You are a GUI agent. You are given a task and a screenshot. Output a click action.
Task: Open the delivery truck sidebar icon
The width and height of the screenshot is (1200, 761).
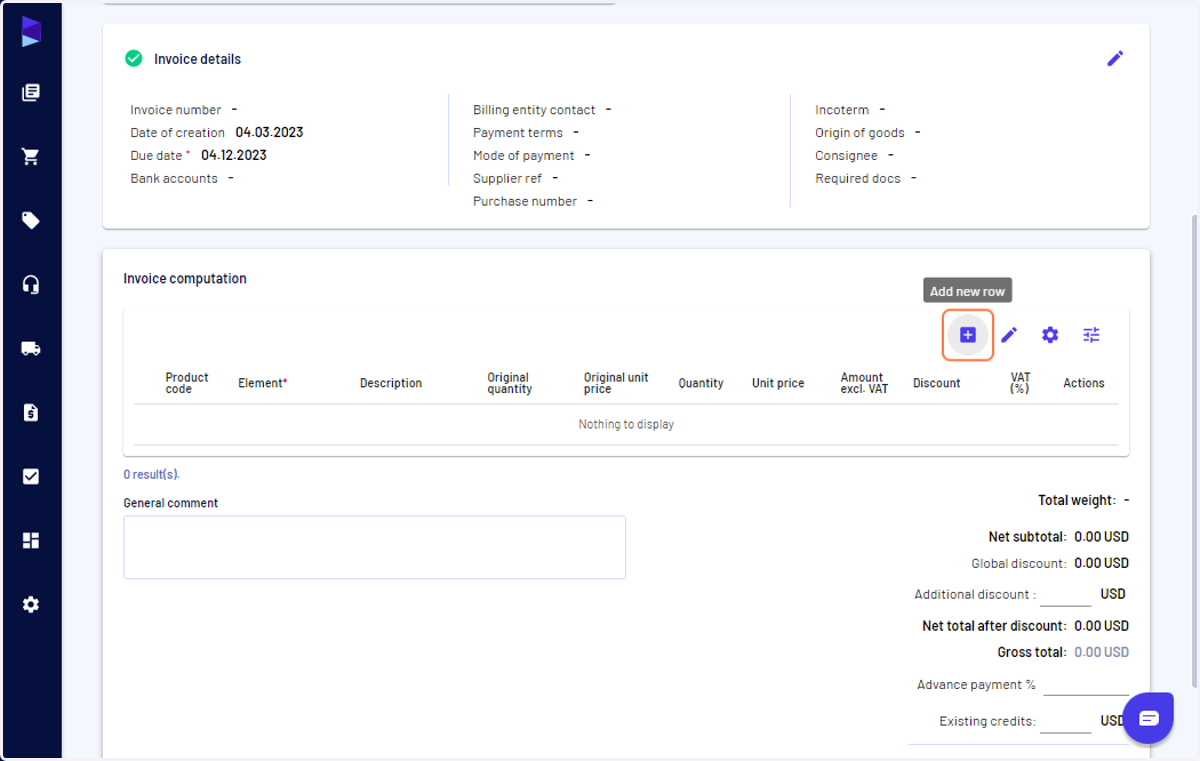point(31,349)
